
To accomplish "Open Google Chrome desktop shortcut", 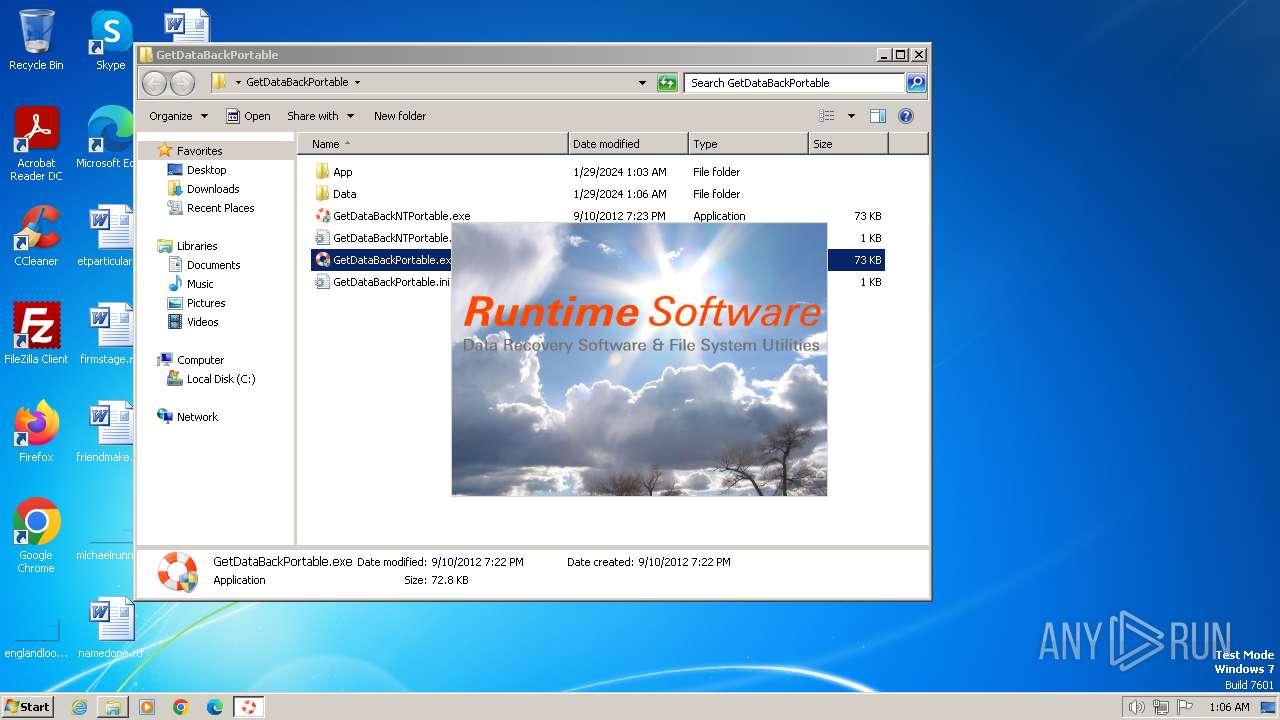I will 36,536.
